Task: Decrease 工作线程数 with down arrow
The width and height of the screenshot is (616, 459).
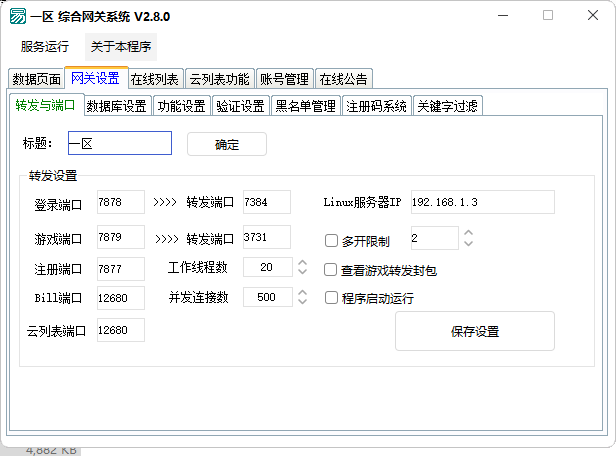Action: click(302, 272)
